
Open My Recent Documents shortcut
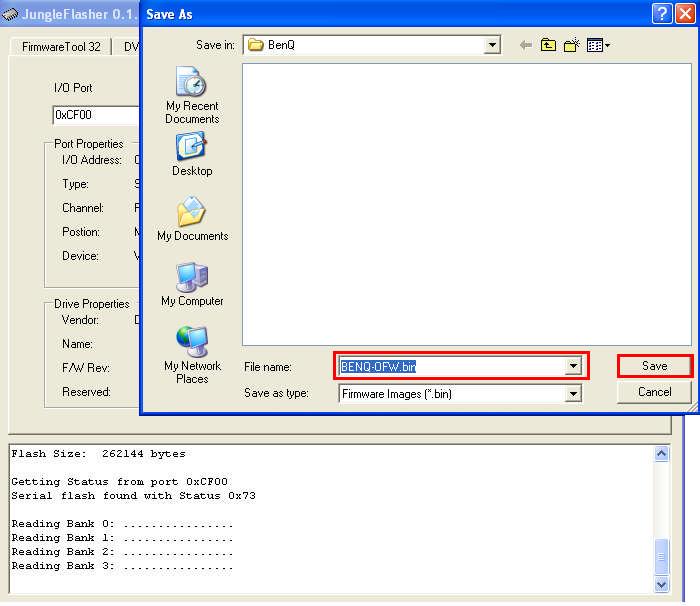click(192, 95)
